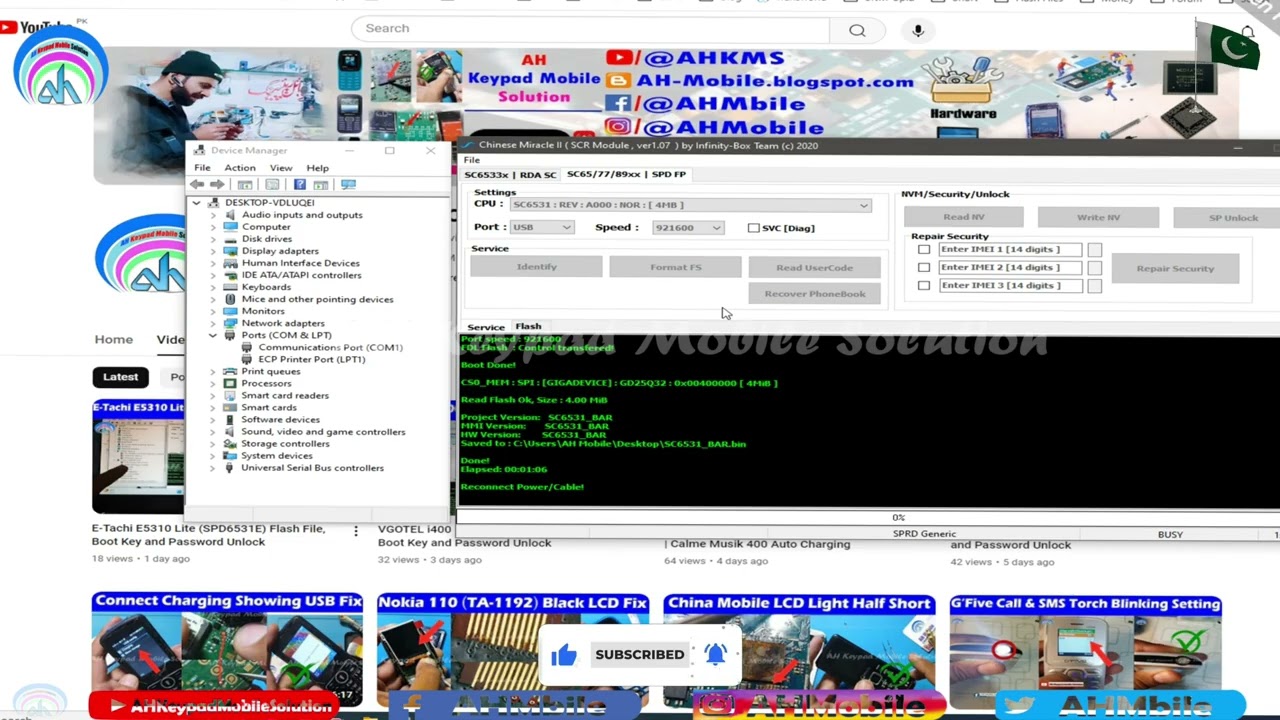Screen dimensions: 1280x720
Task: Click the Disk drives icon in device tree
Action: point(231,239)
